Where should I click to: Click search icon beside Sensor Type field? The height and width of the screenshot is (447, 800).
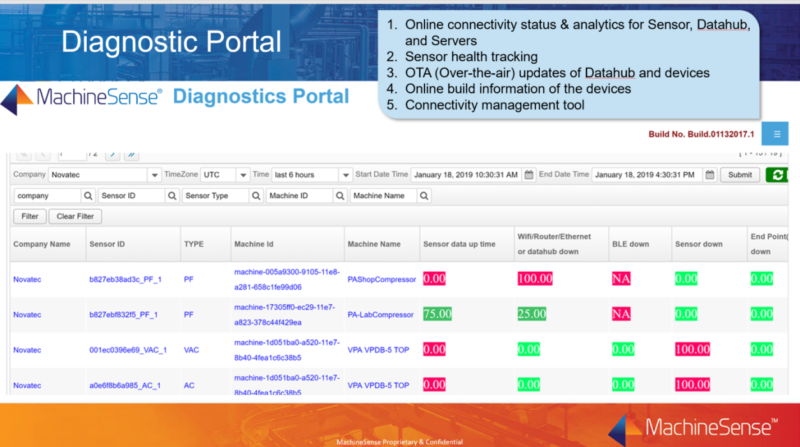click(256, 196)
